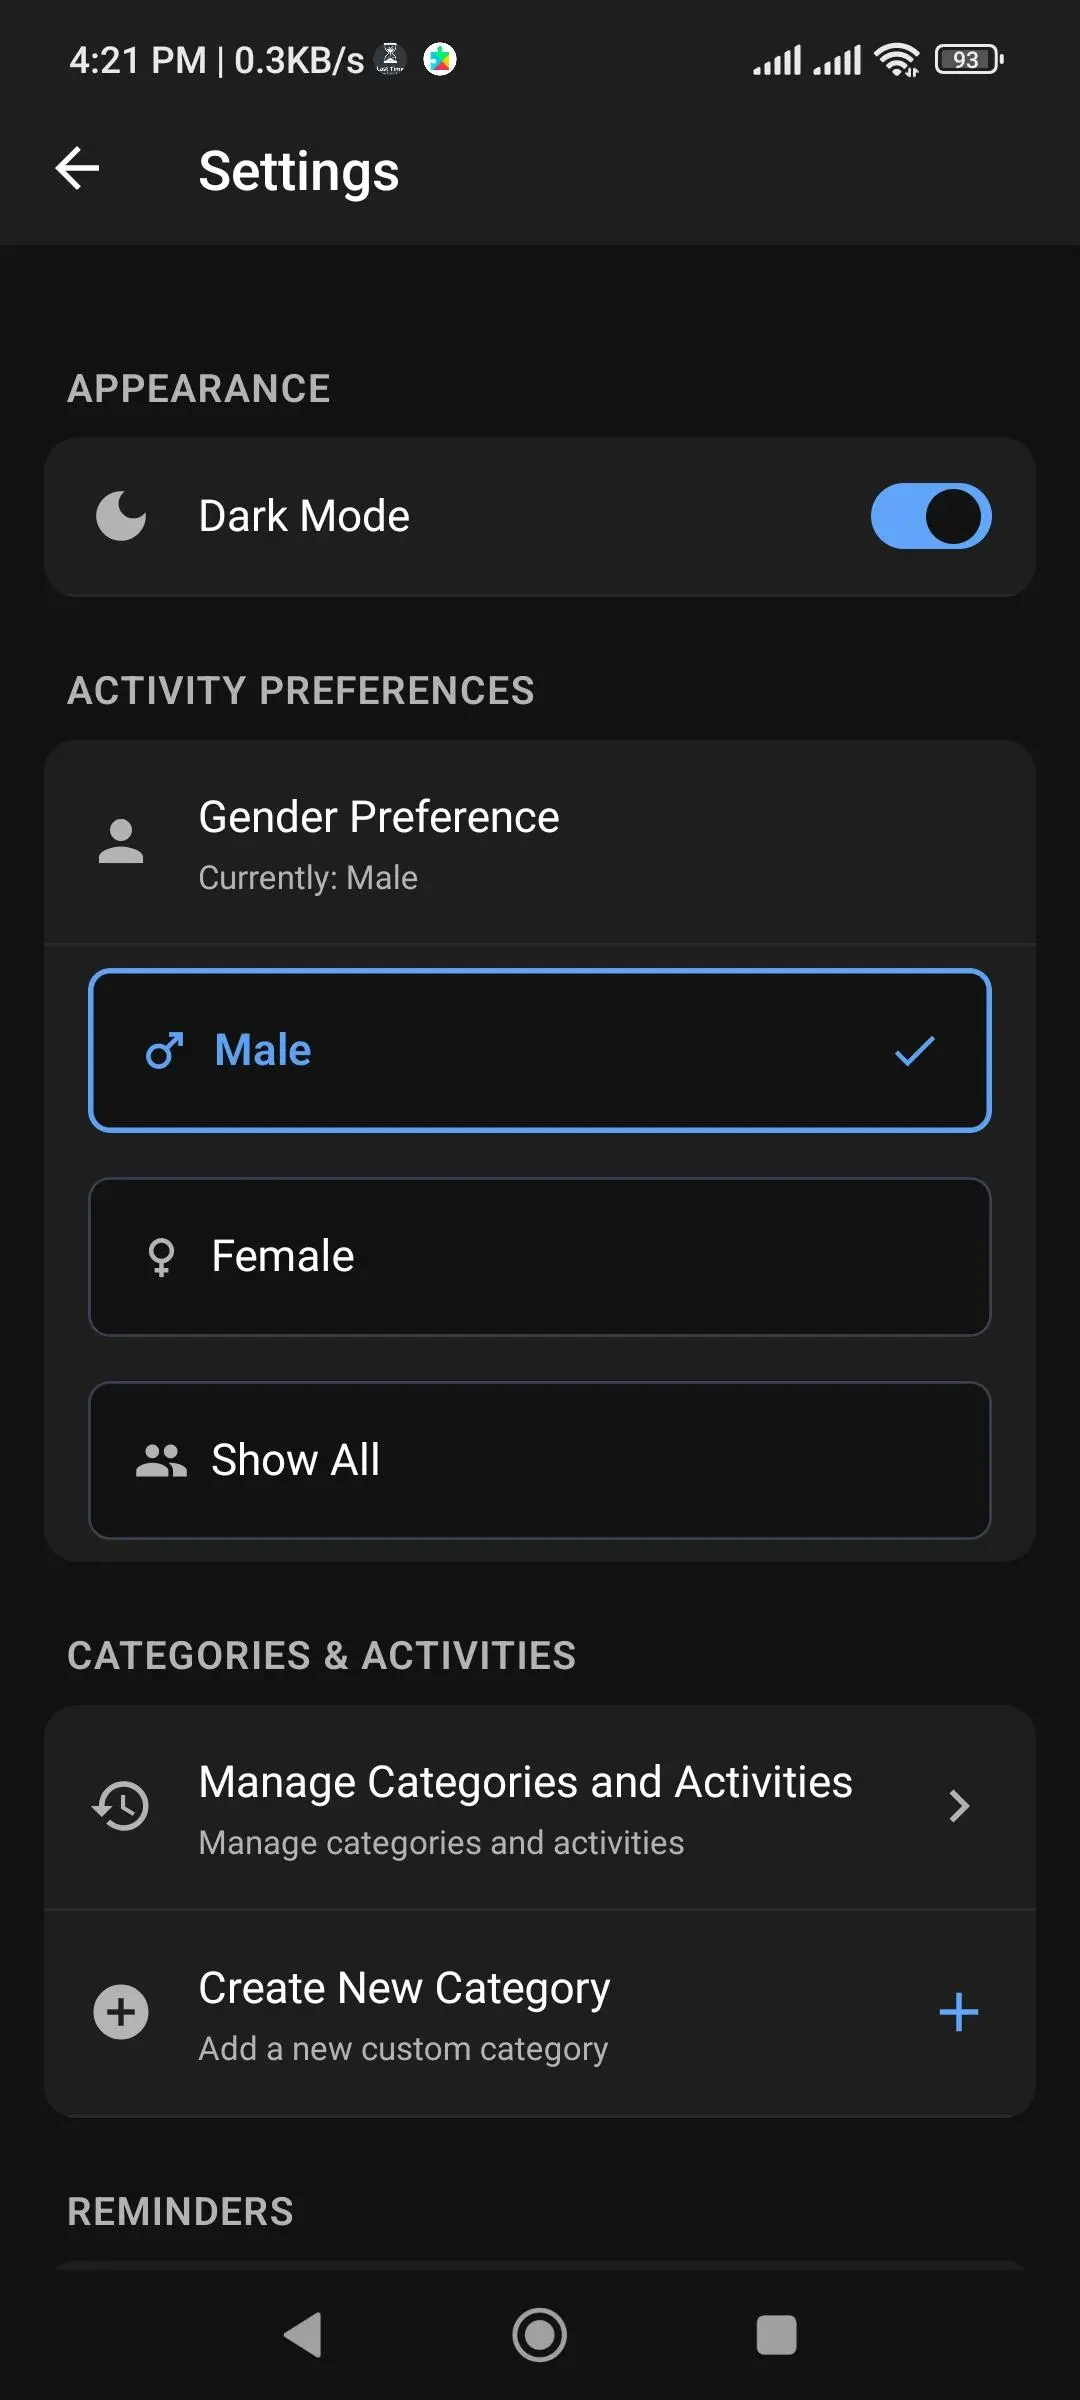This screenshot has width=1080, height=2400.
Task: Open the Gender Preference selector
Action: [x=540, y=843]
